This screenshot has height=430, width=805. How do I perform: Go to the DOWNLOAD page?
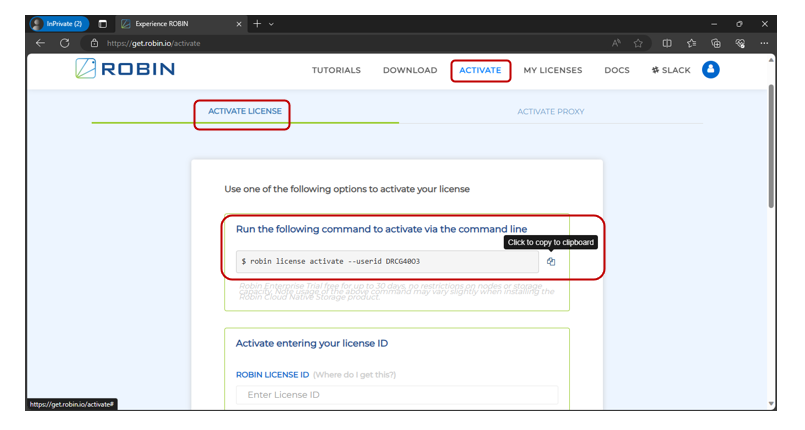410,70
